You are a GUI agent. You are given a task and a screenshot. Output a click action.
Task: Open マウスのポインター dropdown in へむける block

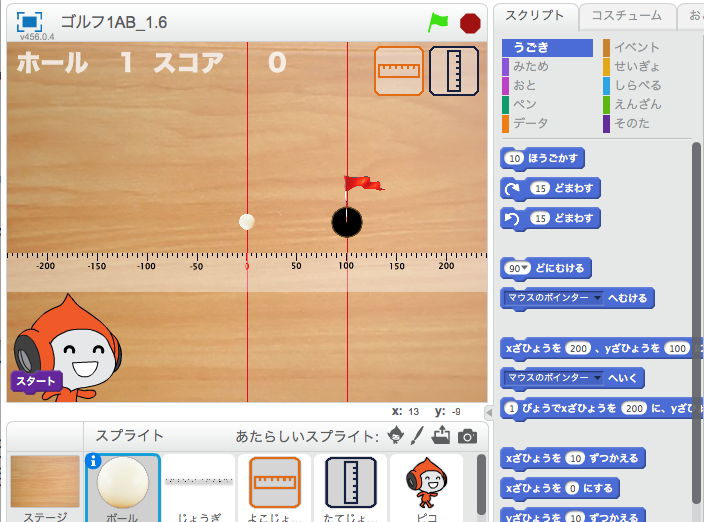554,298
